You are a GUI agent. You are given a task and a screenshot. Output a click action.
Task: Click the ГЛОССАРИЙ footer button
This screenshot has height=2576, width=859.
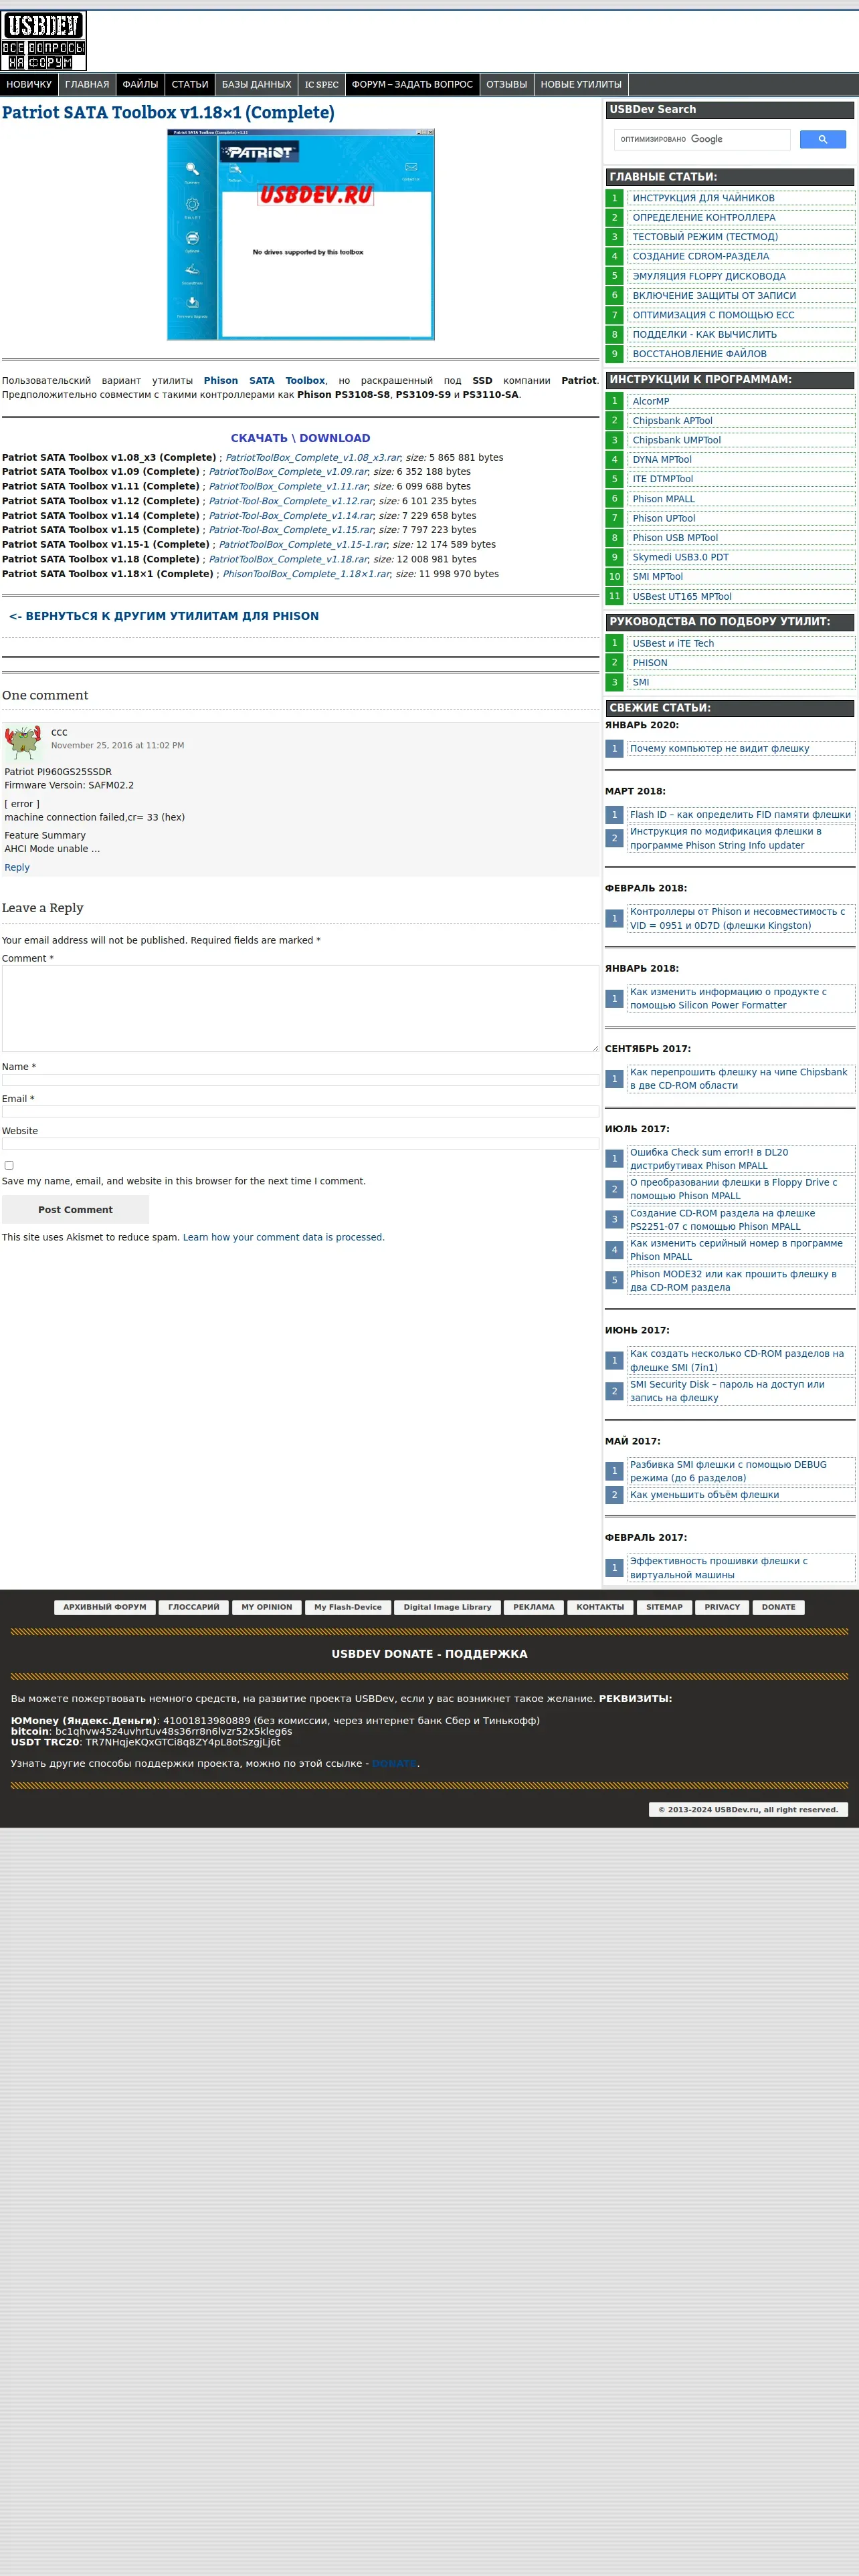[x=194, y=1608]
